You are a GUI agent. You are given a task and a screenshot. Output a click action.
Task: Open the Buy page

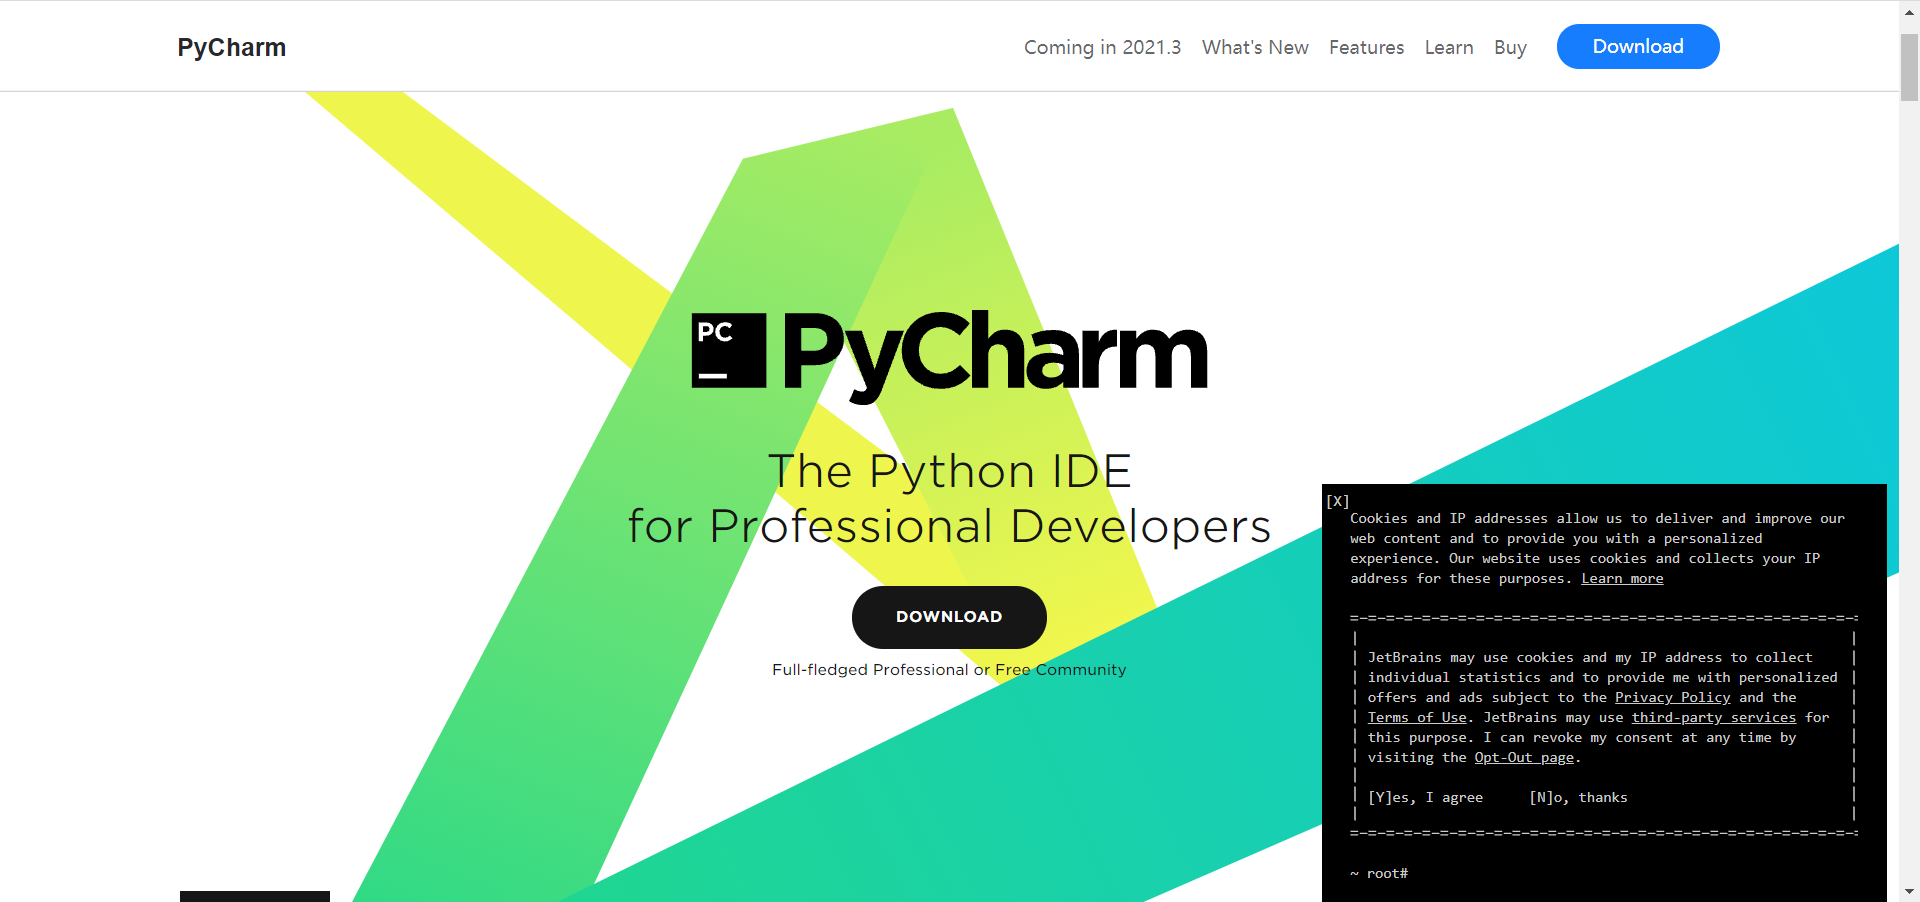click(x=1510, y=47)
